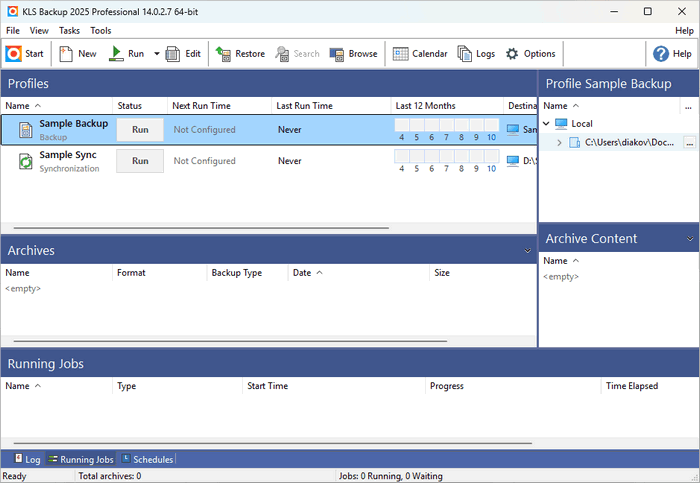Click Total archives status bar text
Screen dimensions: 700x483
[x=110, y=476]
